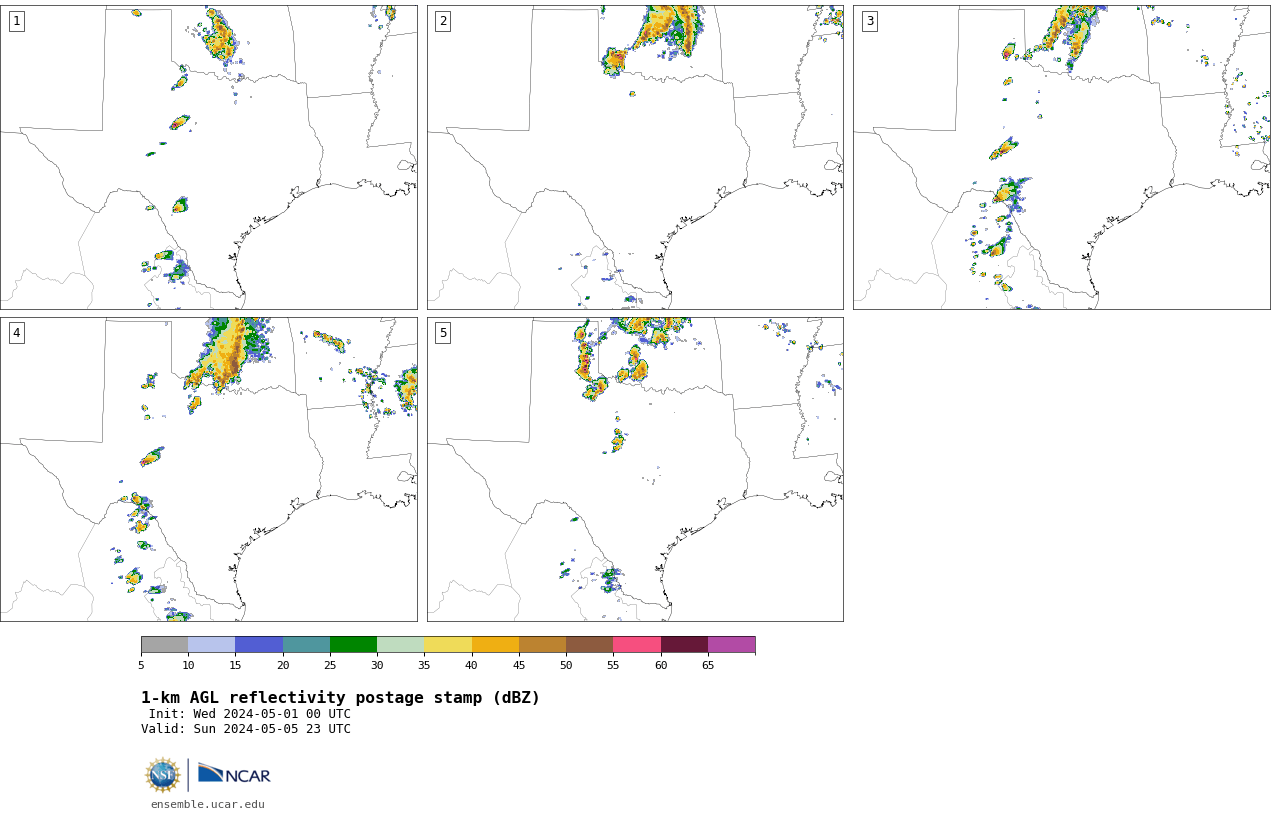Select the yellow 35-40 dBZ swatch

(x=448, y=644)
